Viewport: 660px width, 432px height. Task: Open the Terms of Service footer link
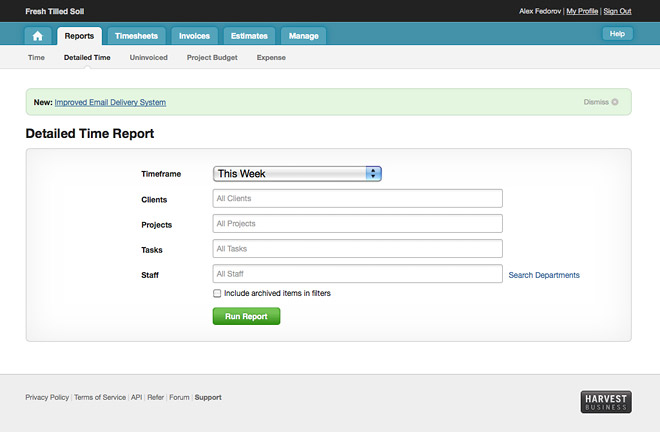point(100,397)
